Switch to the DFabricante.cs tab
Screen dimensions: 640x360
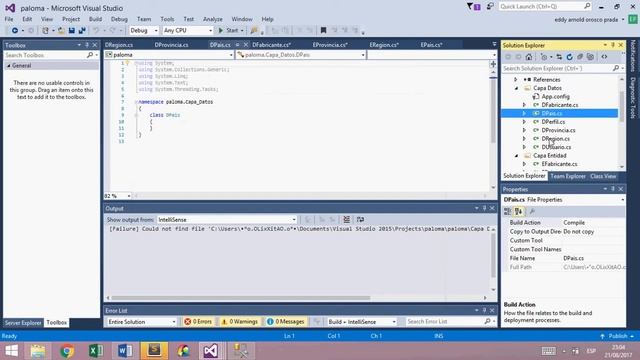point(271,45)
